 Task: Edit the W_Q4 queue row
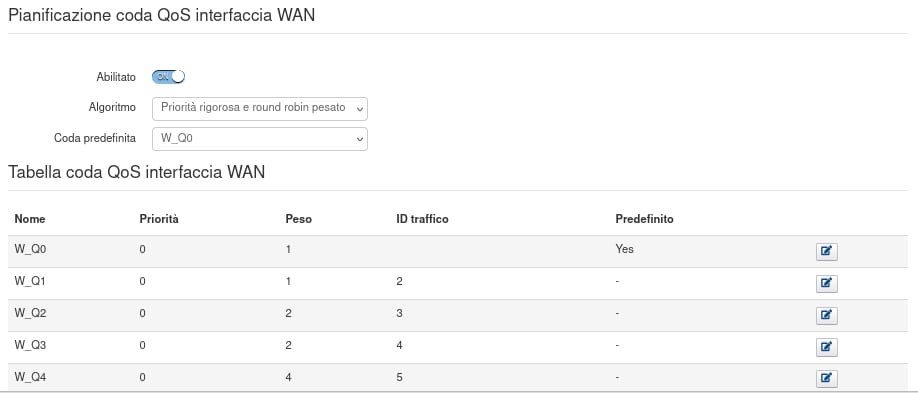(827, 379)
